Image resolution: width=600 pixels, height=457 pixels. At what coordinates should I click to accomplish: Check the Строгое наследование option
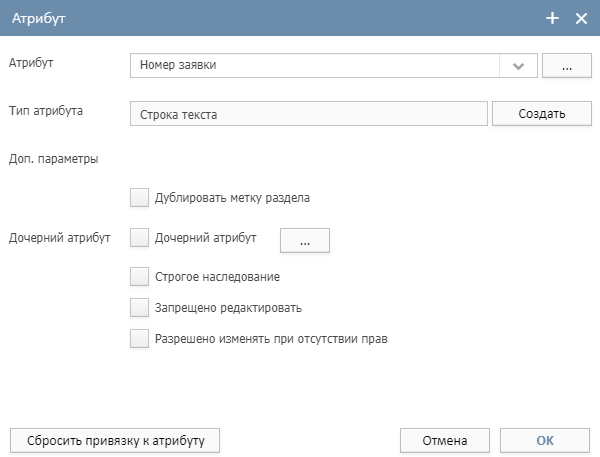(x=139, y=276)
